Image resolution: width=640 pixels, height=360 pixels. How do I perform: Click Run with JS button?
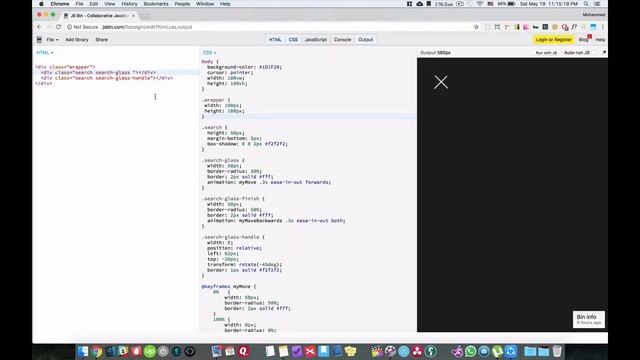tap(546, 53)
